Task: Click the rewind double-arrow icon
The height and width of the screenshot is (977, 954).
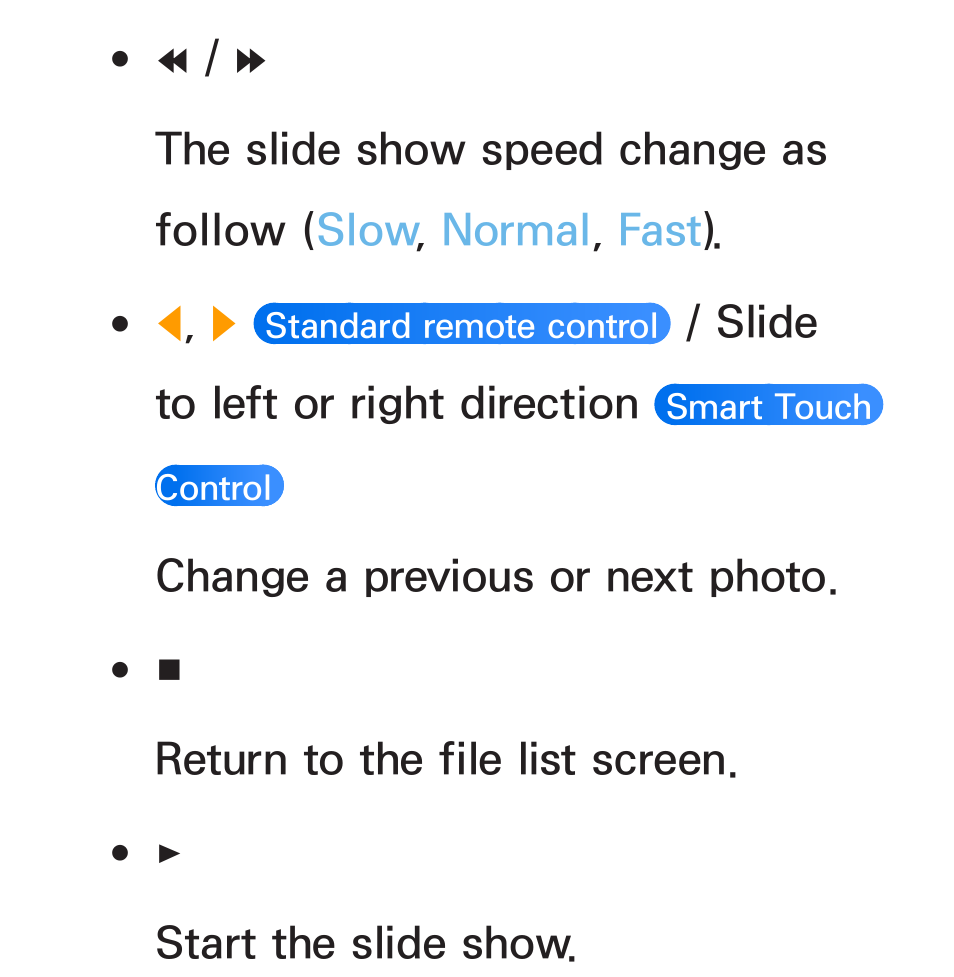Action: pos(173,61)
